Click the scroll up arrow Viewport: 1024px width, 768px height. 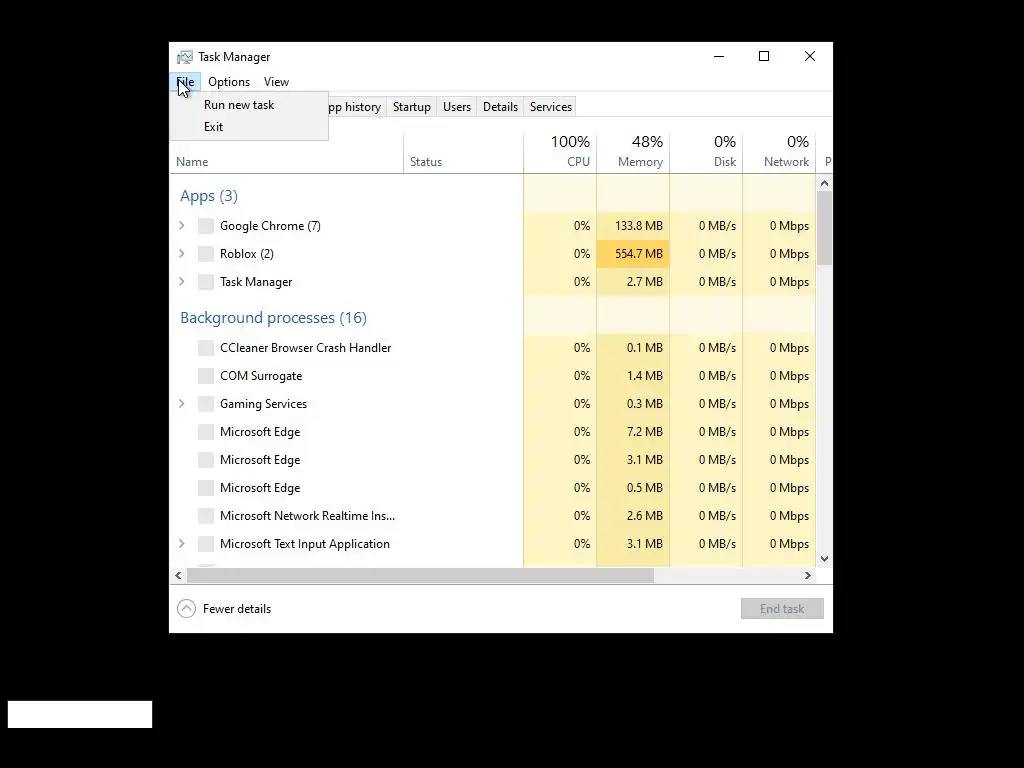coord(824,184)
